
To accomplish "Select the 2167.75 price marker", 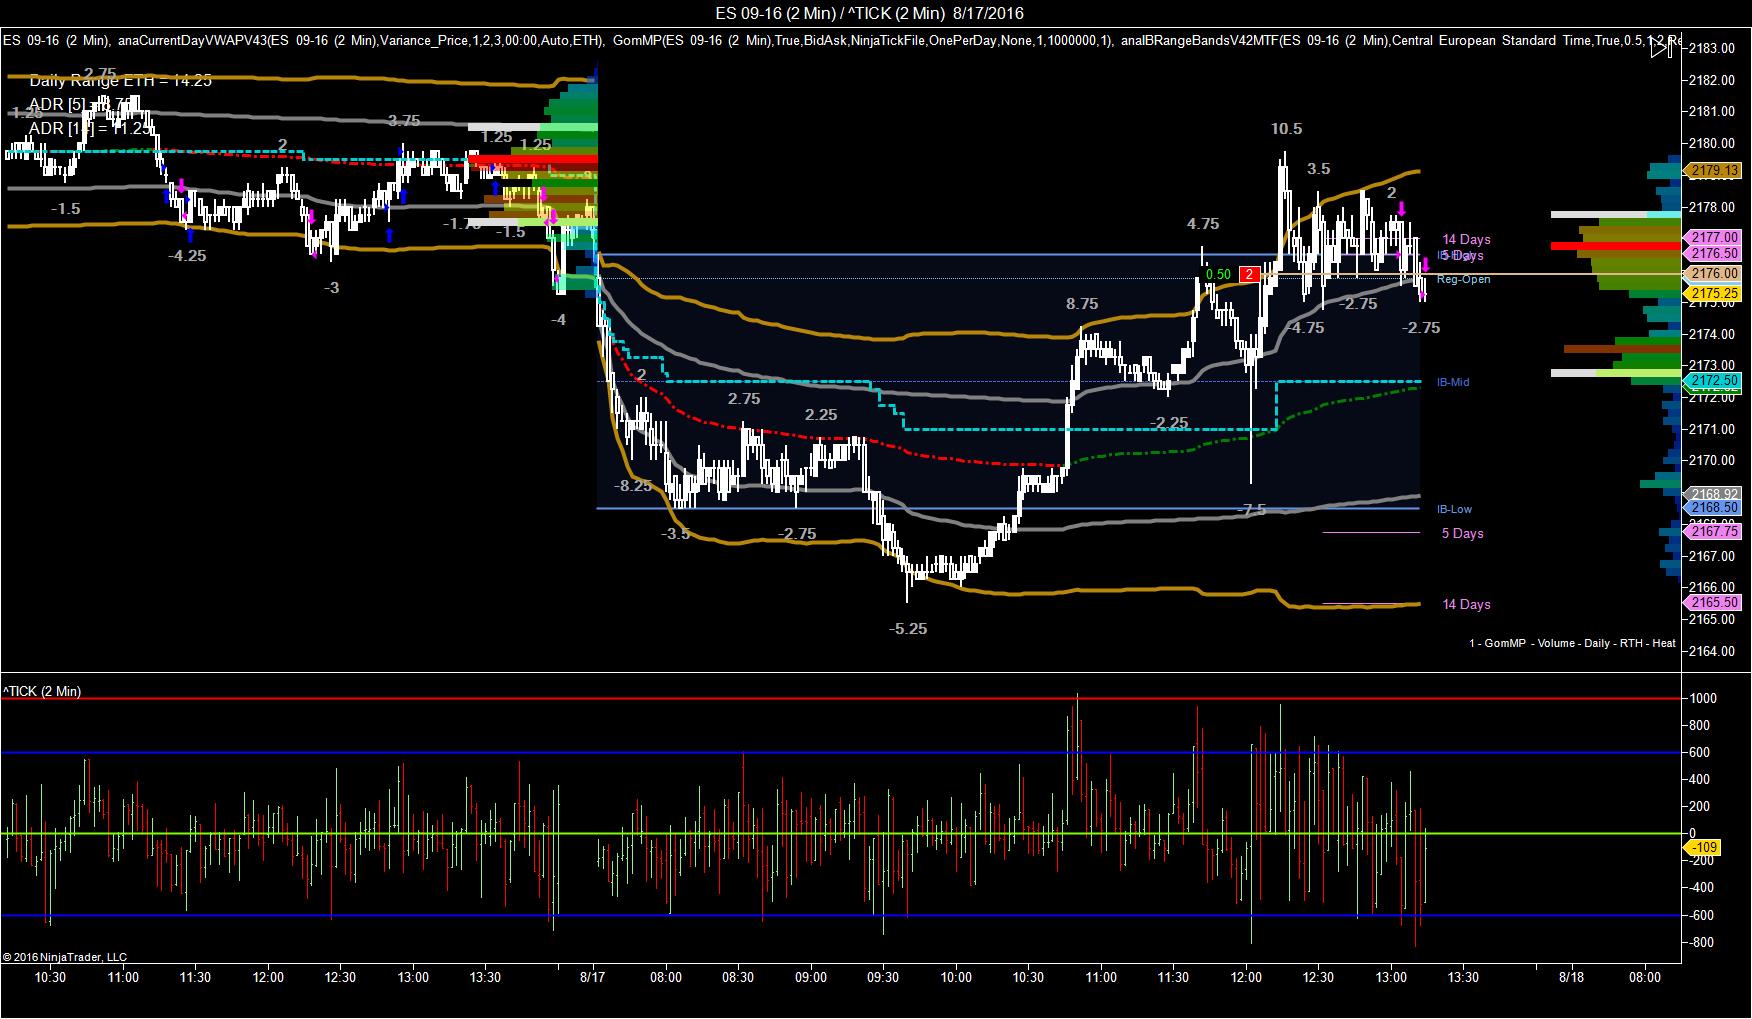I will coord(1715,532).
